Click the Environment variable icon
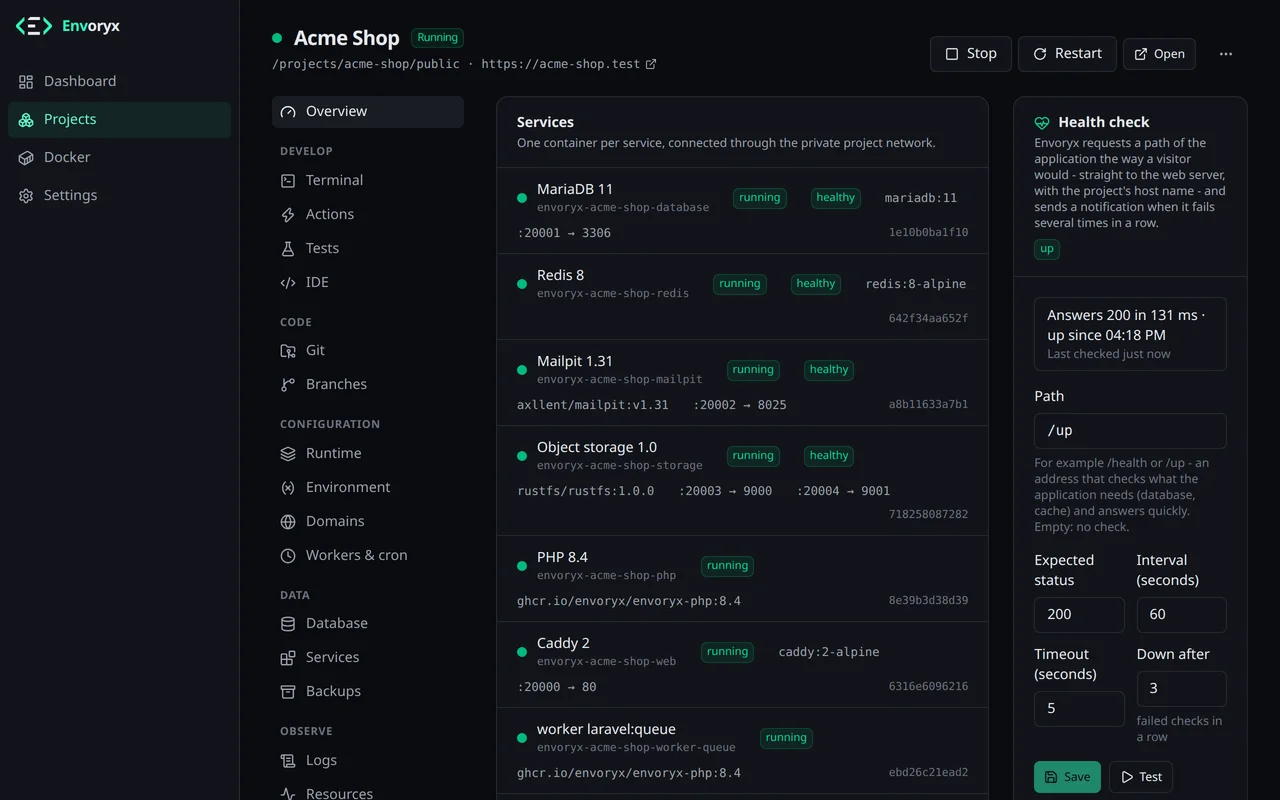 coord(288,487)
